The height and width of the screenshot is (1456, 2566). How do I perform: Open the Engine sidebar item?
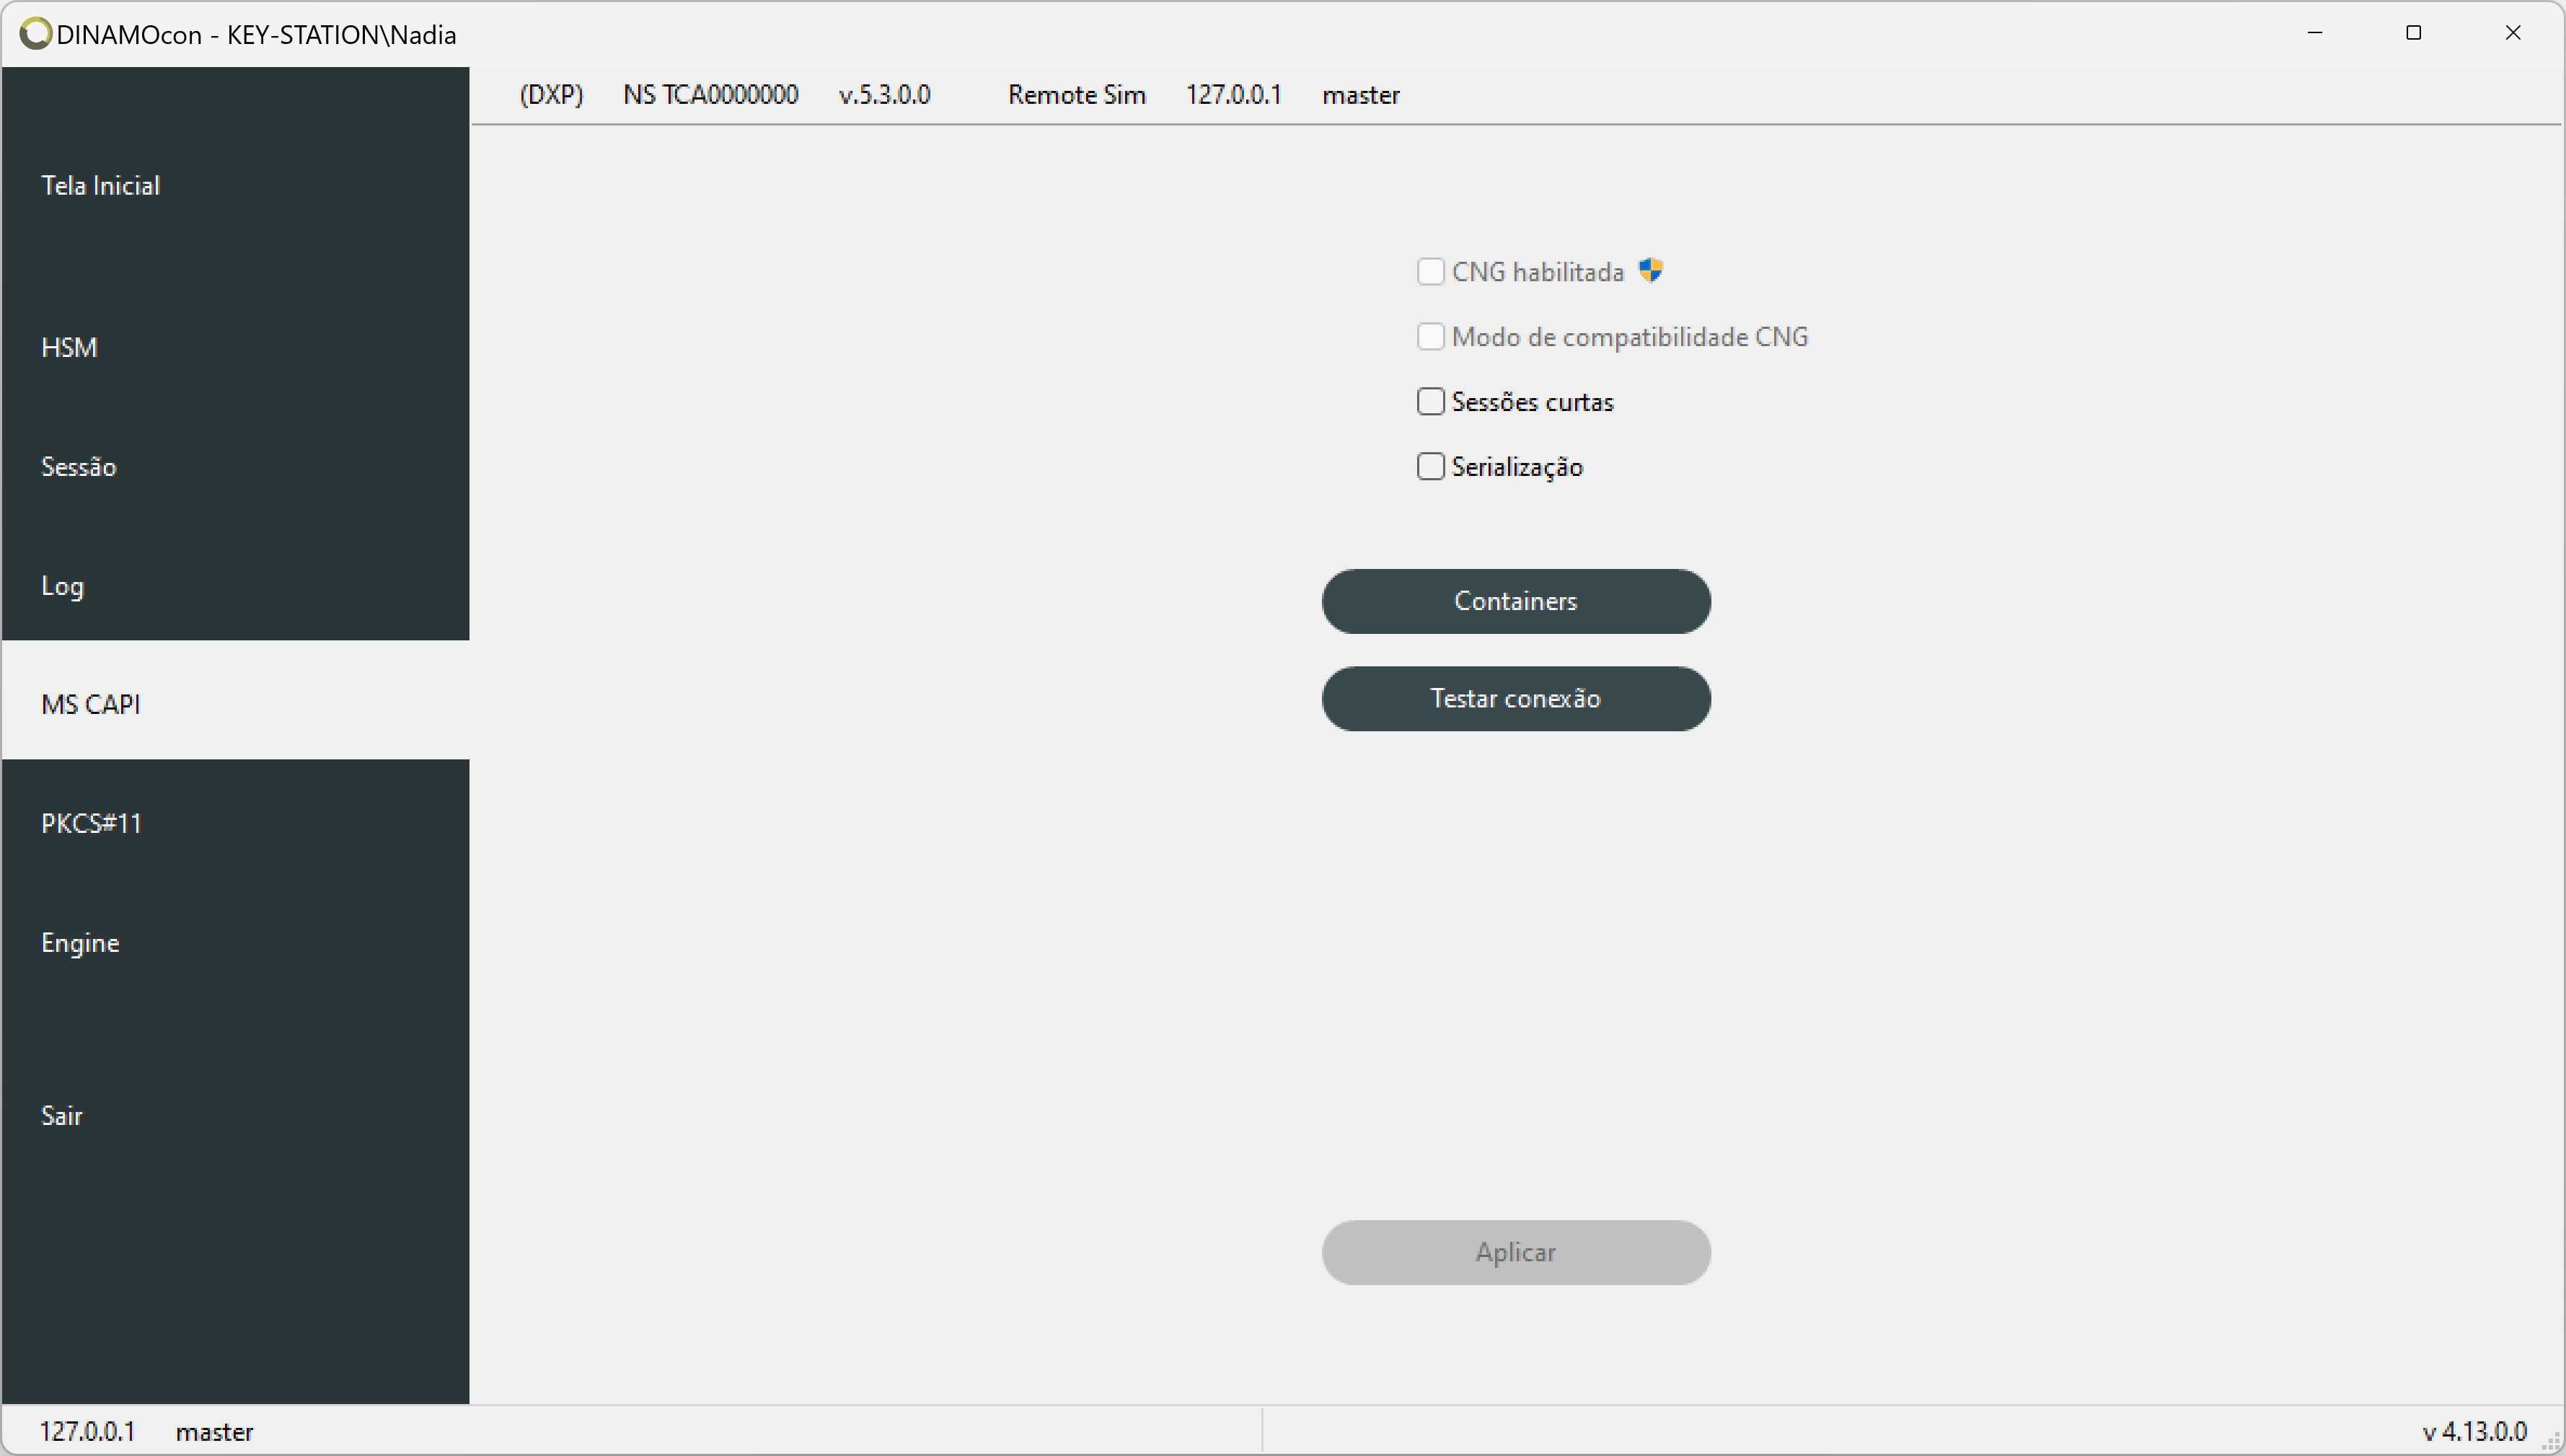coord(235,943)
